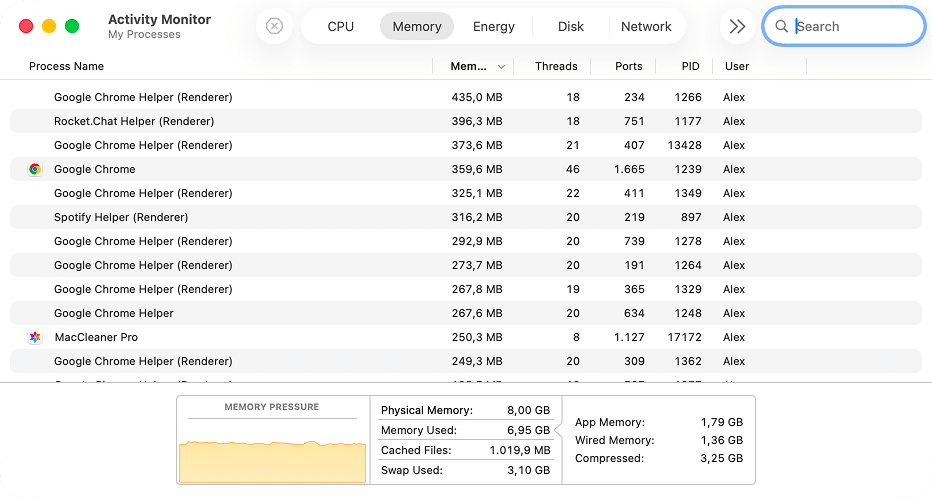Click PID value 17172
The height and width of the screenshot is (499, 932).
click(685, 337)
